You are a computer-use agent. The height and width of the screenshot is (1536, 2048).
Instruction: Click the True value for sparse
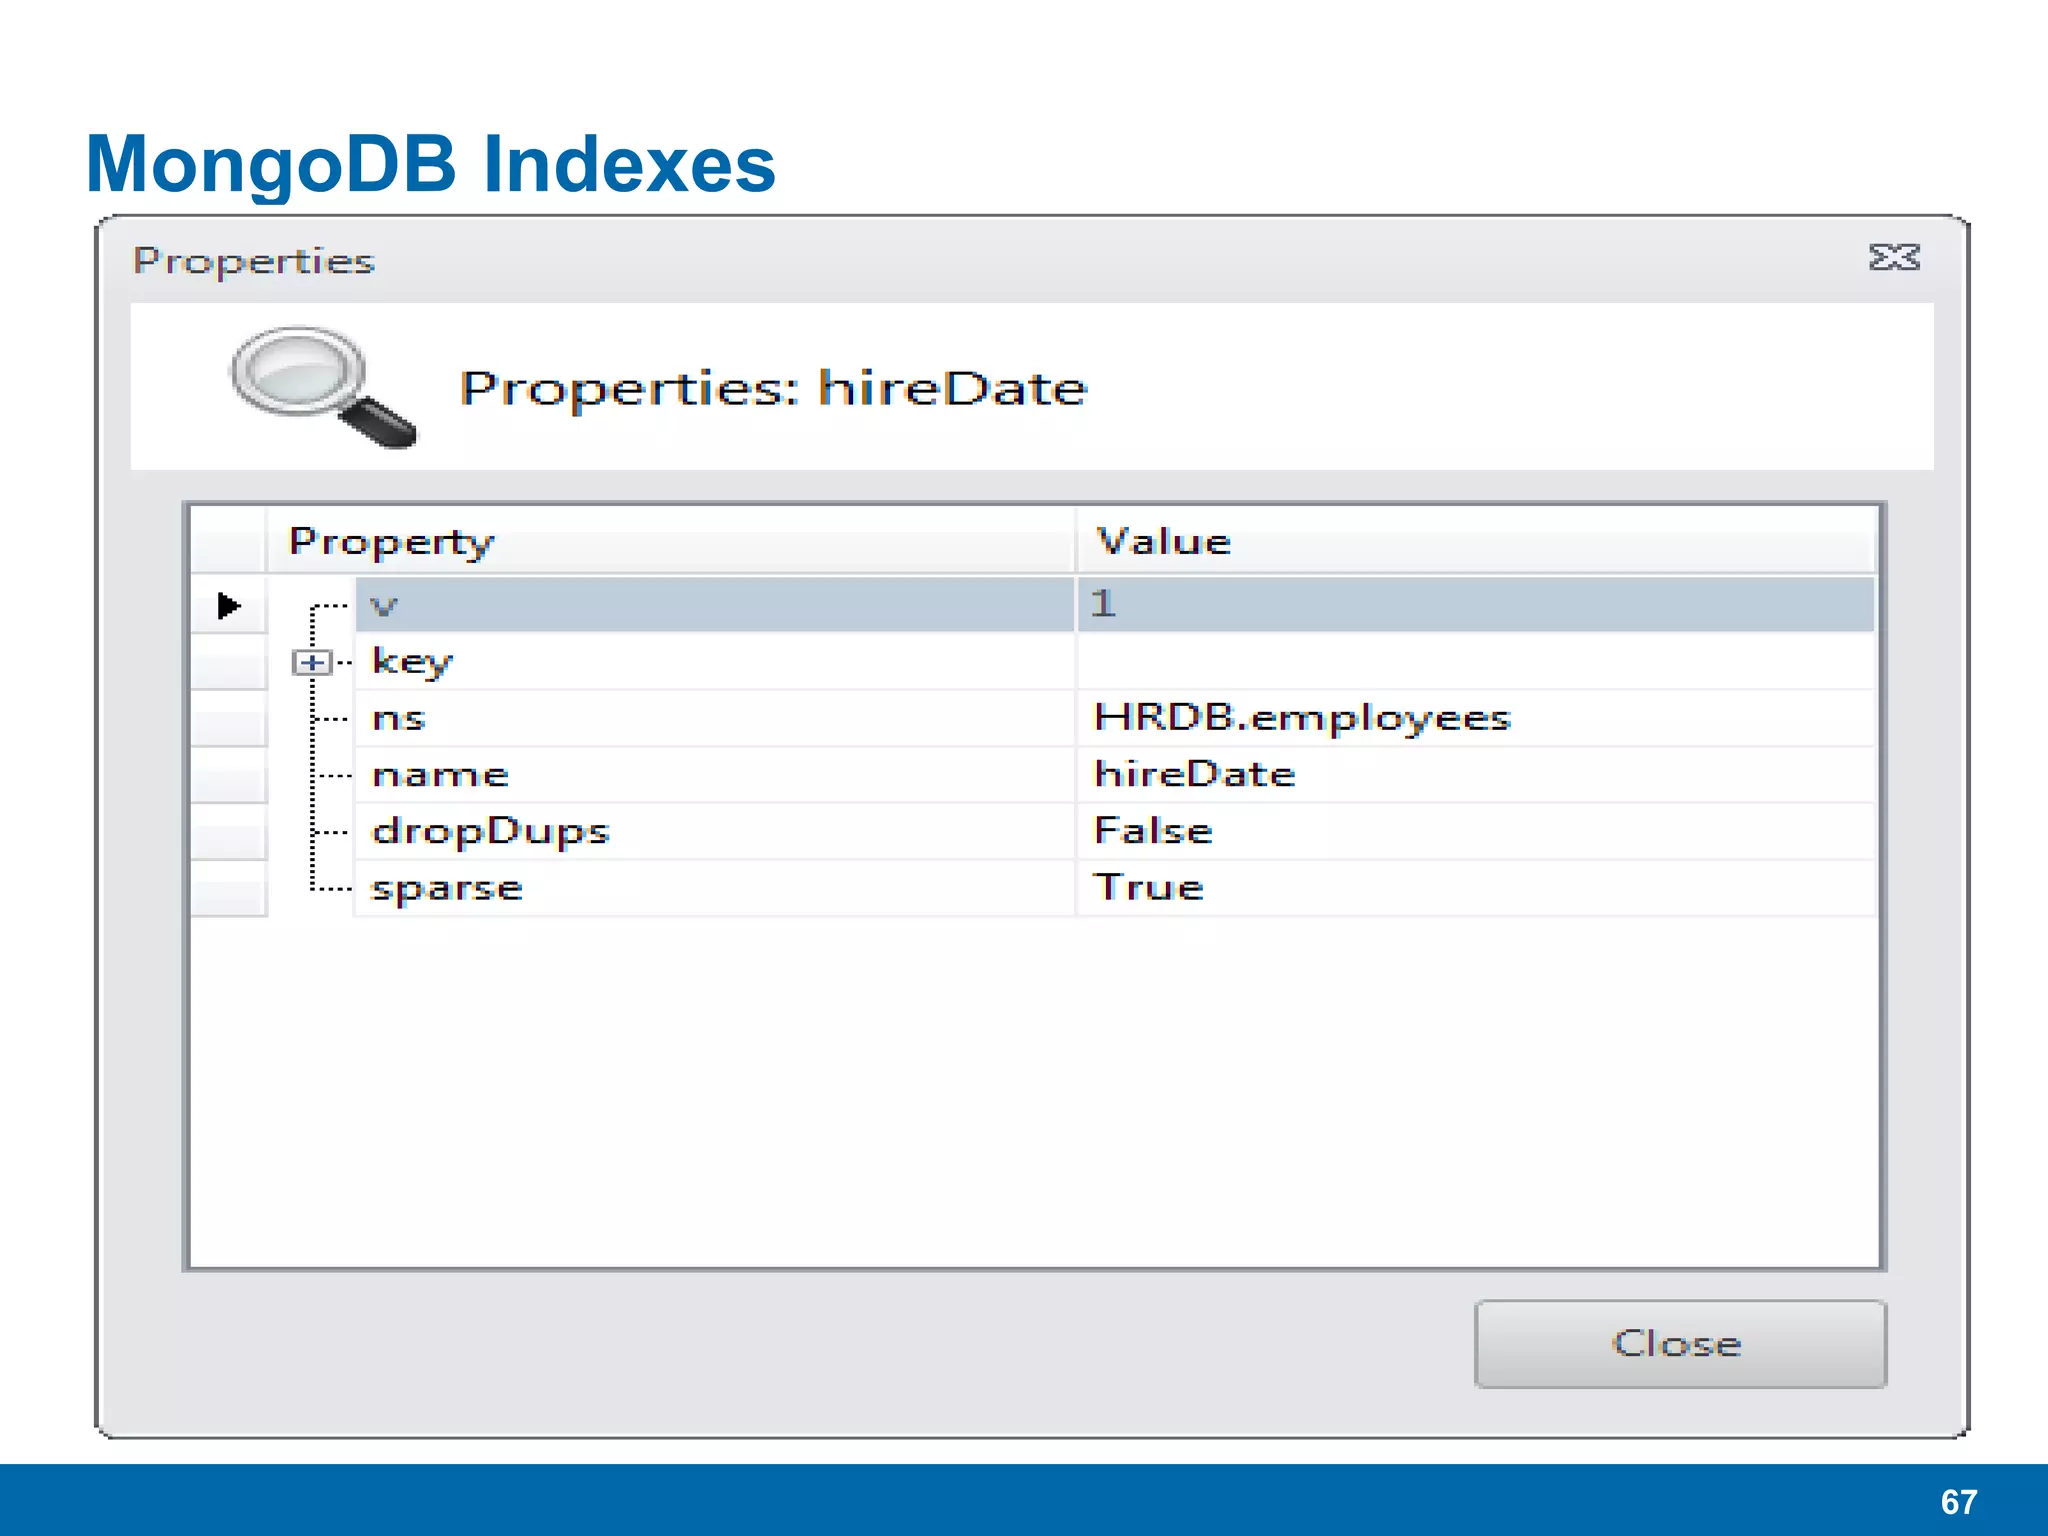pos(1148,888)
